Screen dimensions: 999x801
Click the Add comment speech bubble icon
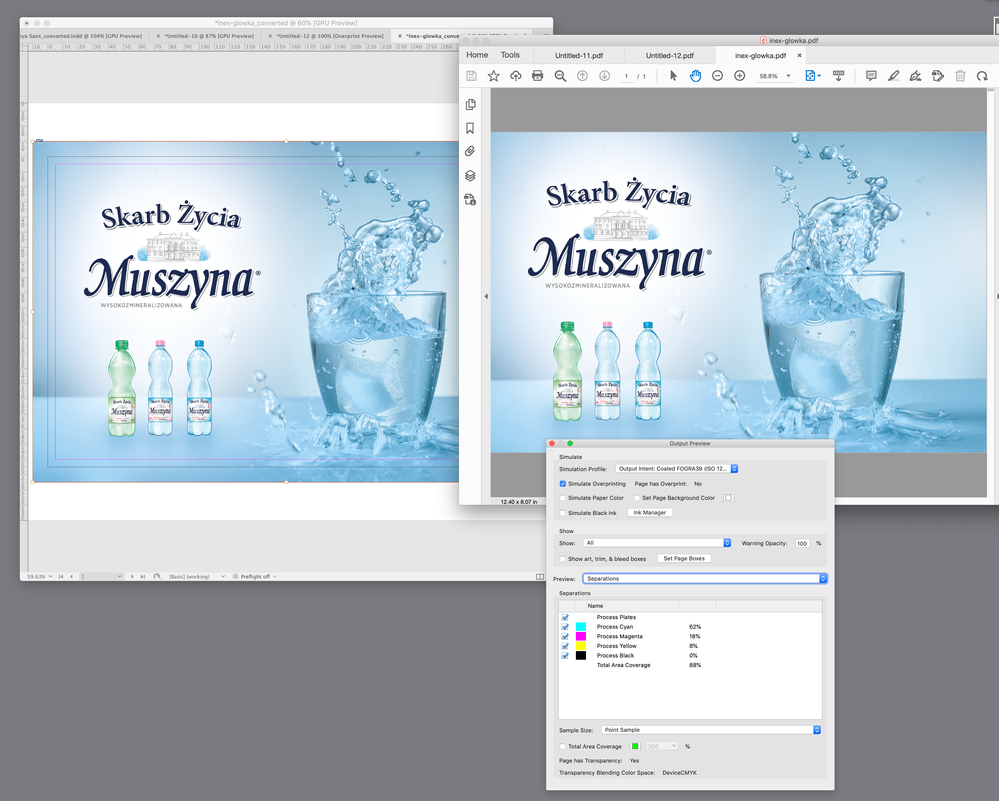tap(871, 76)
